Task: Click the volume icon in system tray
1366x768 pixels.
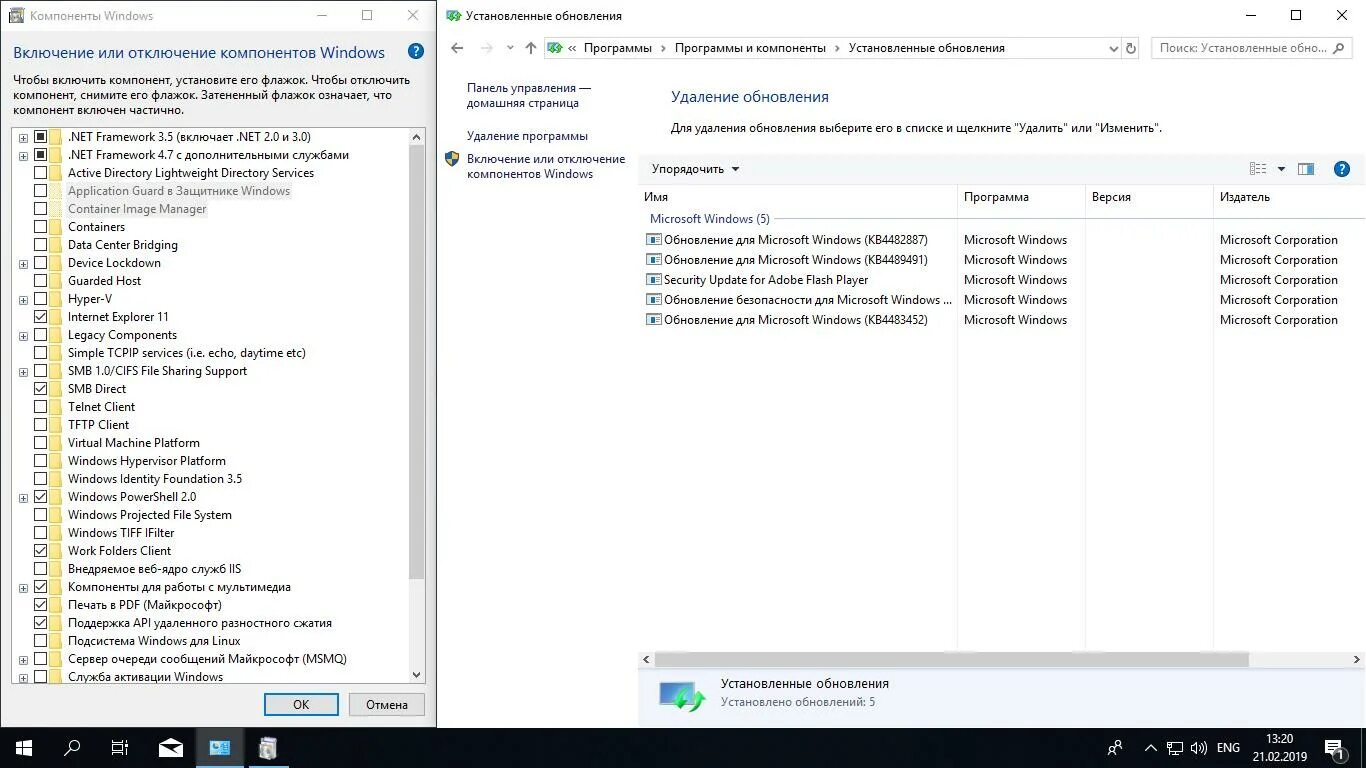Action: pyautogui.click(x=1199, y=748)
